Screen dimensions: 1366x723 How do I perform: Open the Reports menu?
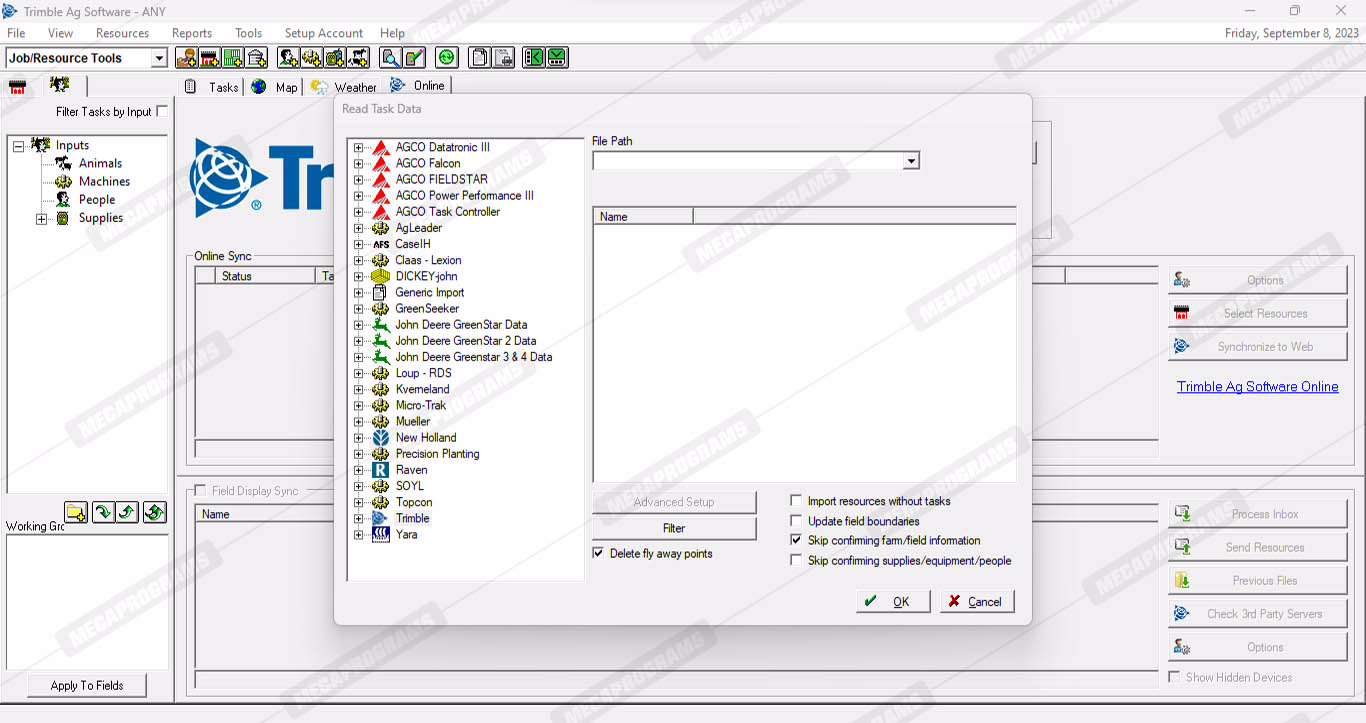192,33
